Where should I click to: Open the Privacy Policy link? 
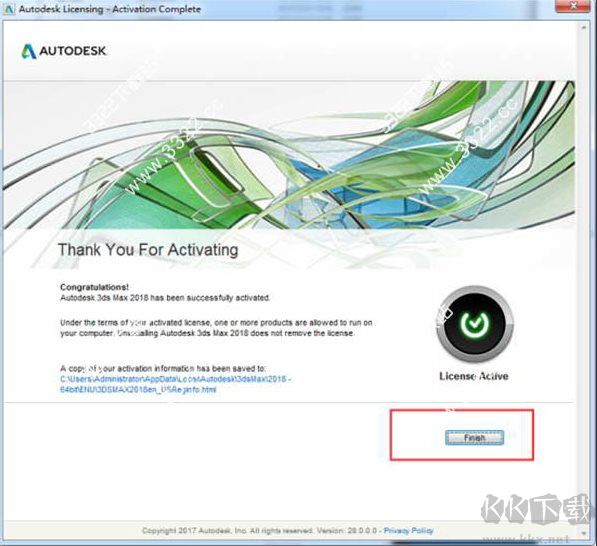409,530
